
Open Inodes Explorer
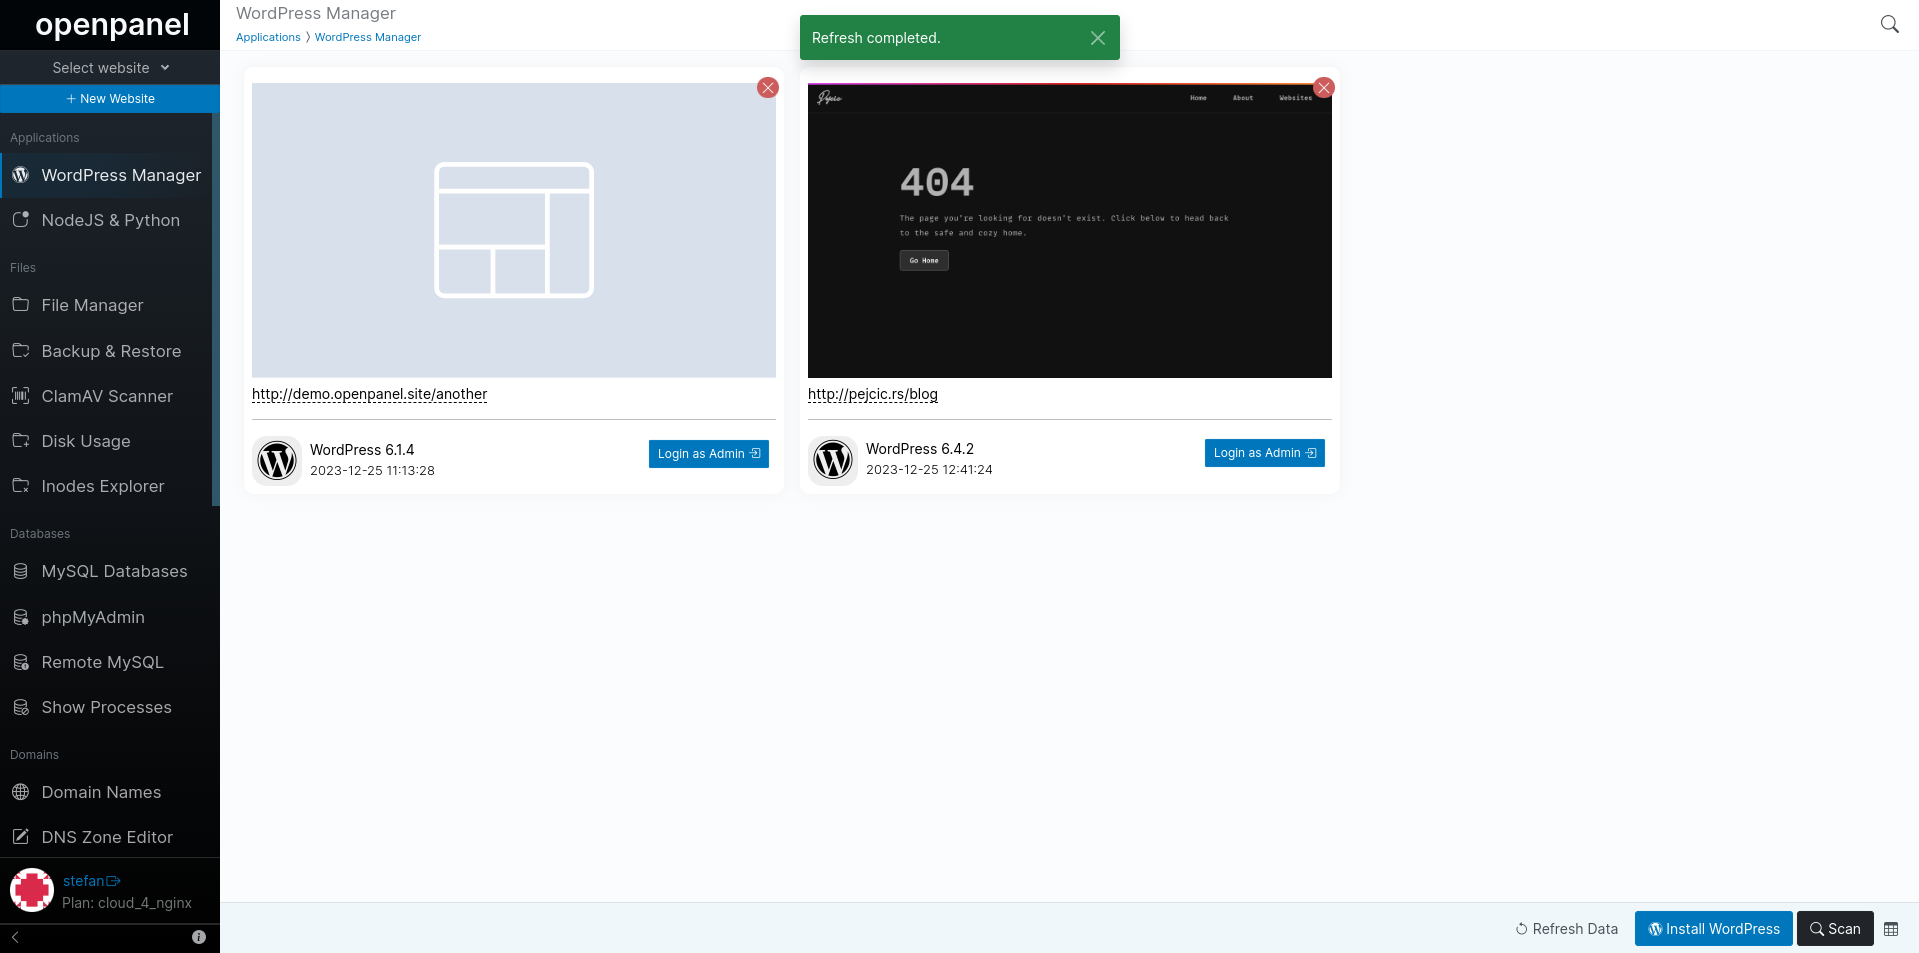coord(106,486)
